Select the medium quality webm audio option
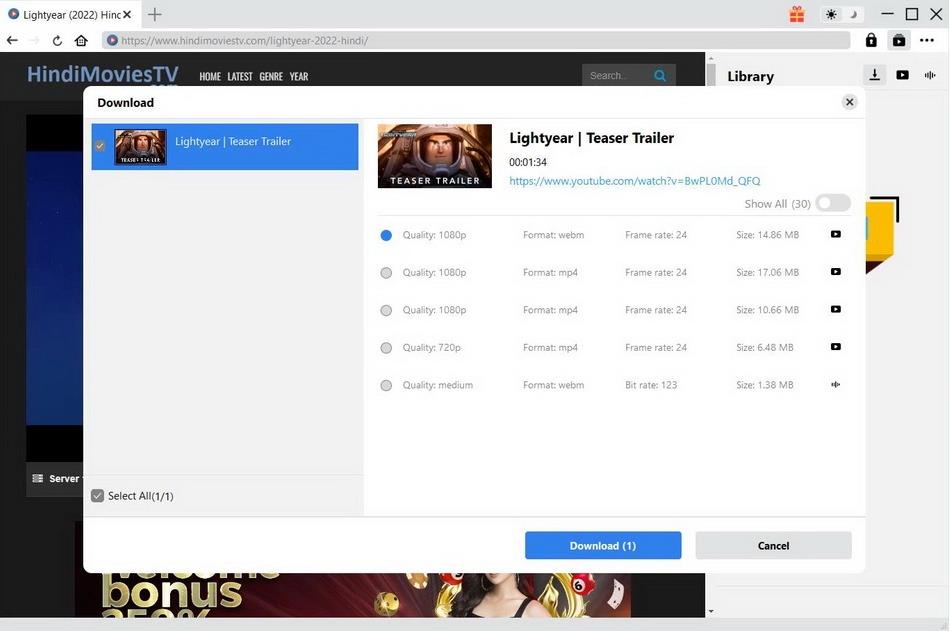 click(x=386, y=385)
